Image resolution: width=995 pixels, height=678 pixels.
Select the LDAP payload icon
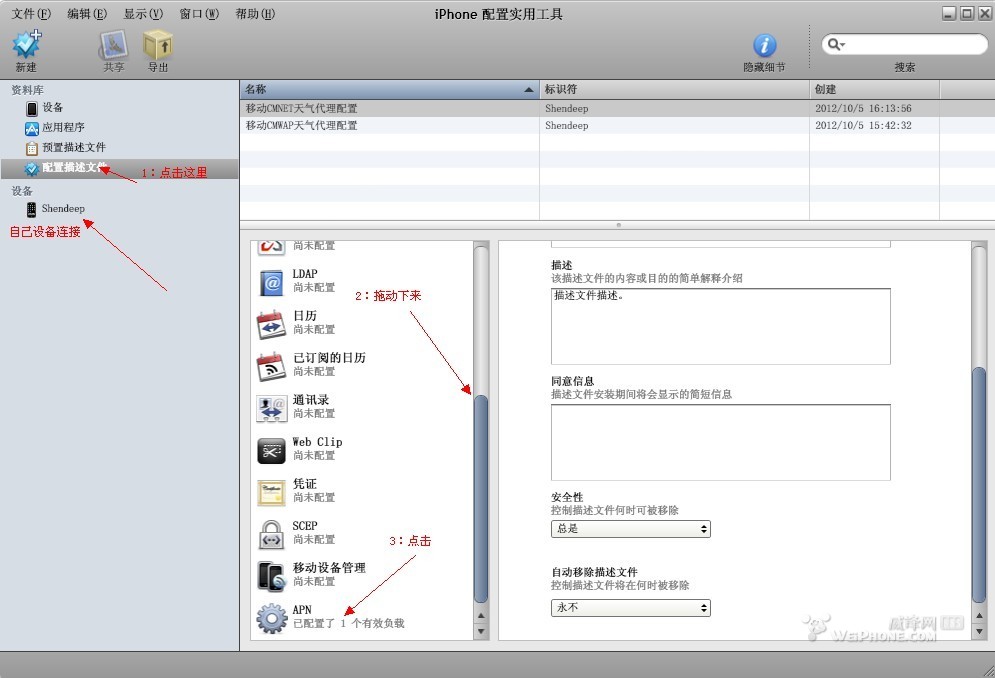click(x=272, y=282)
